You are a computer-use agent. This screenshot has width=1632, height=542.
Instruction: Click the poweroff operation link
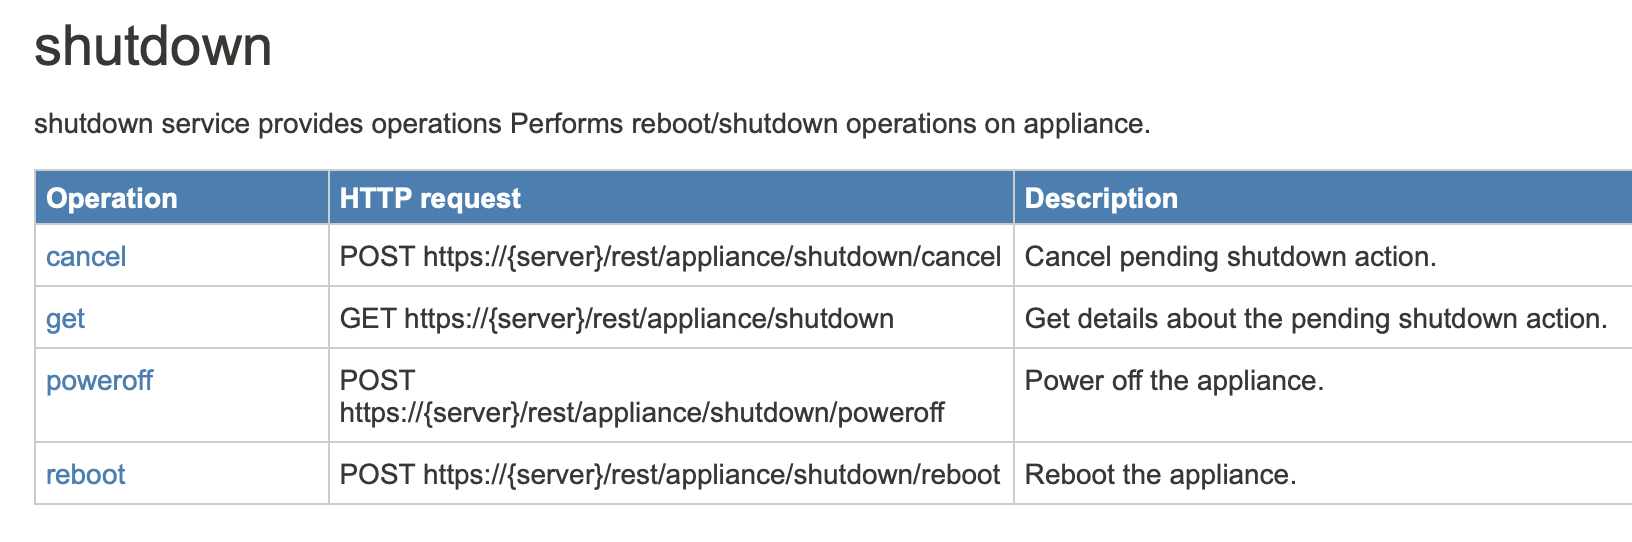point(99,381)
